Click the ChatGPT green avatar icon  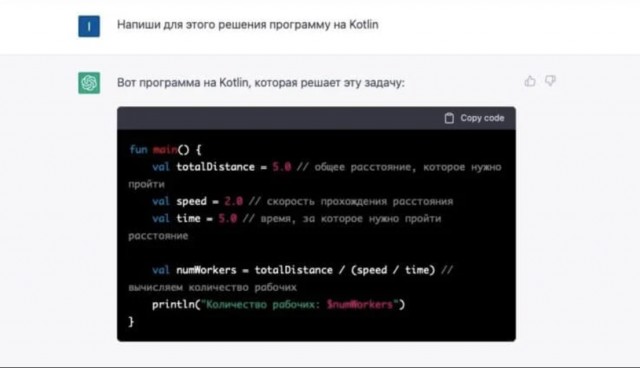coord(89,83)
